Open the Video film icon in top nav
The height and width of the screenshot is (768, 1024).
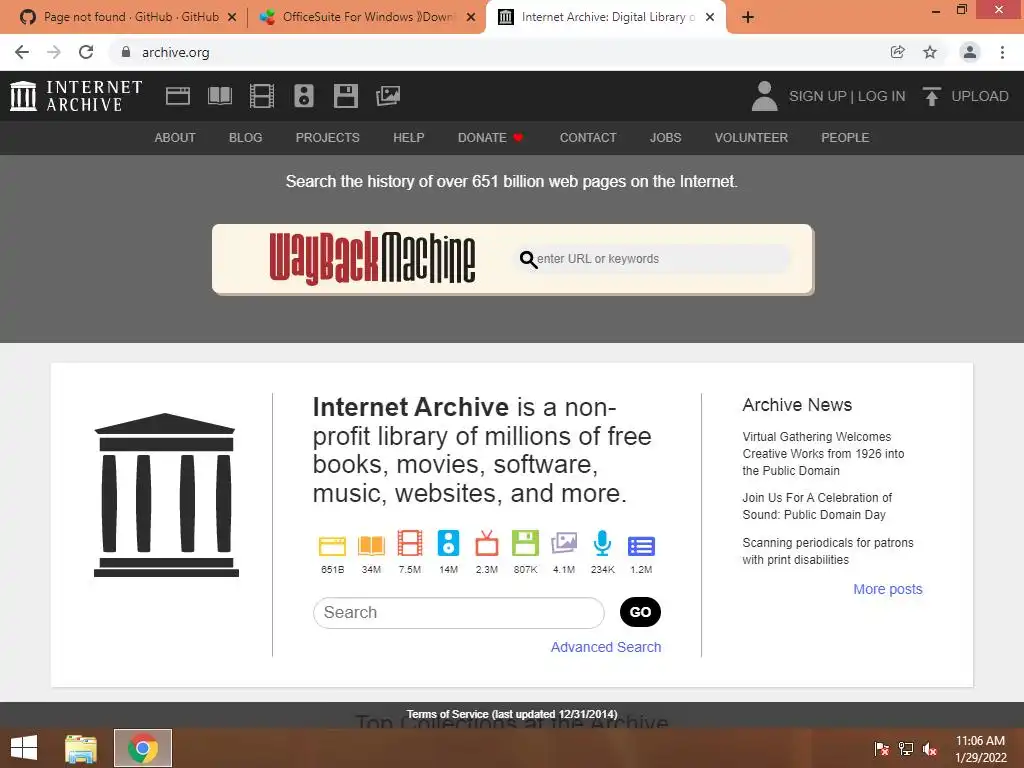pos(262,96)
